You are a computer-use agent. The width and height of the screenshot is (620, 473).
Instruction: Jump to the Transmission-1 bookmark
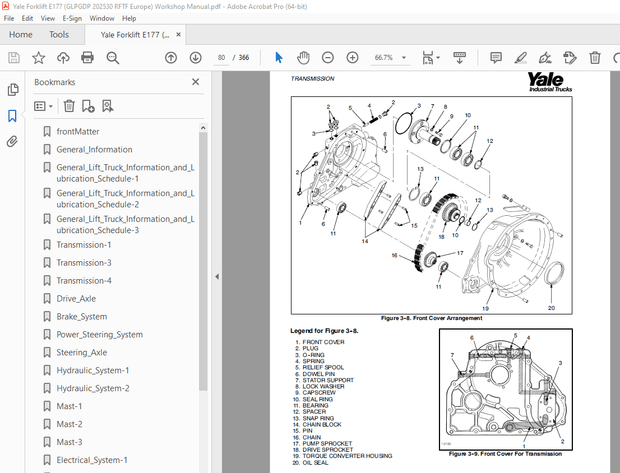[x=83, y=245]
